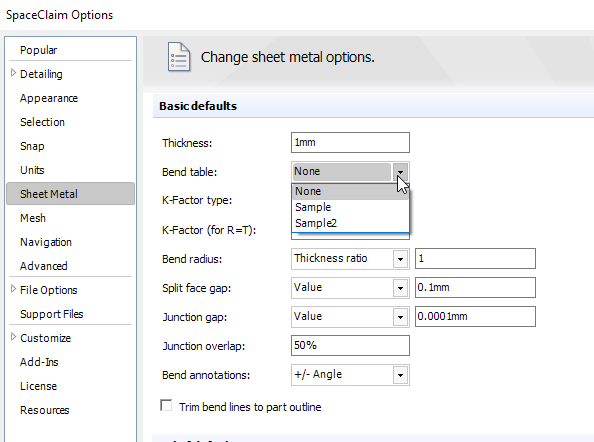Open the Popular options category
The image size is (594, 442).
tap(39, 50)
